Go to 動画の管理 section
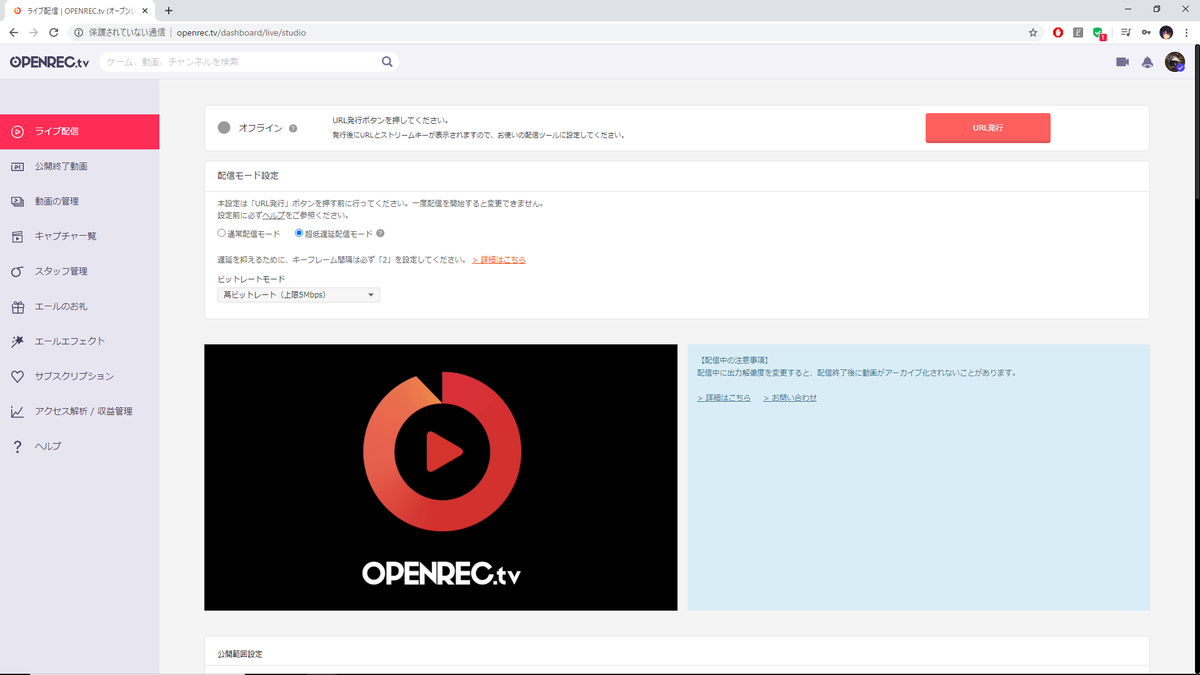Viewport: 1200px width, 675px height. (79, 201)
